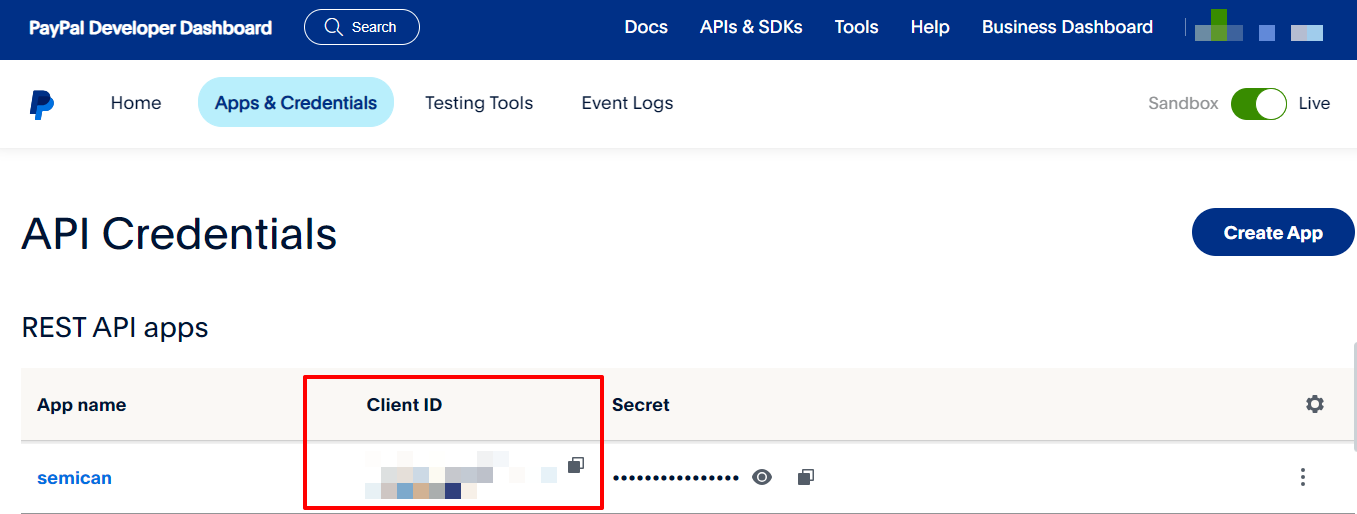The height and width of the screenshot is (514, 1357).
Task: Click the masked Secret dots
Action: pyautogui.click(x=676, y=478)
